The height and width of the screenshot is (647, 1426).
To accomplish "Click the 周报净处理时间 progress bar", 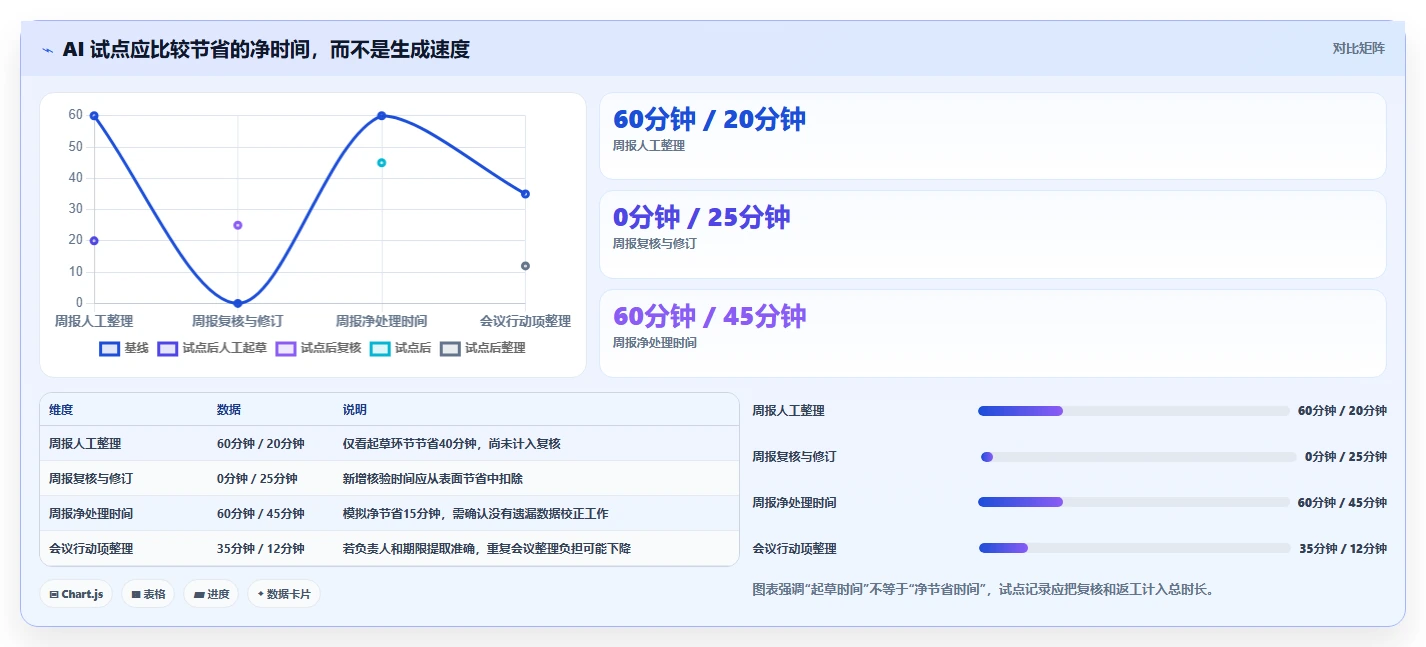I will pyautogui.click(x=1134, y=502).
